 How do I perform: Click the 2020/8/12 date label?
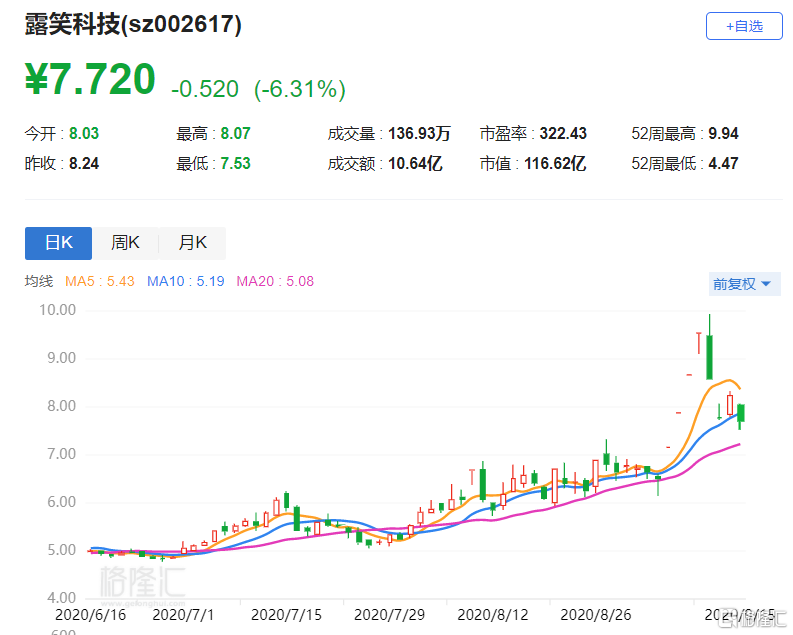[493, 615]
